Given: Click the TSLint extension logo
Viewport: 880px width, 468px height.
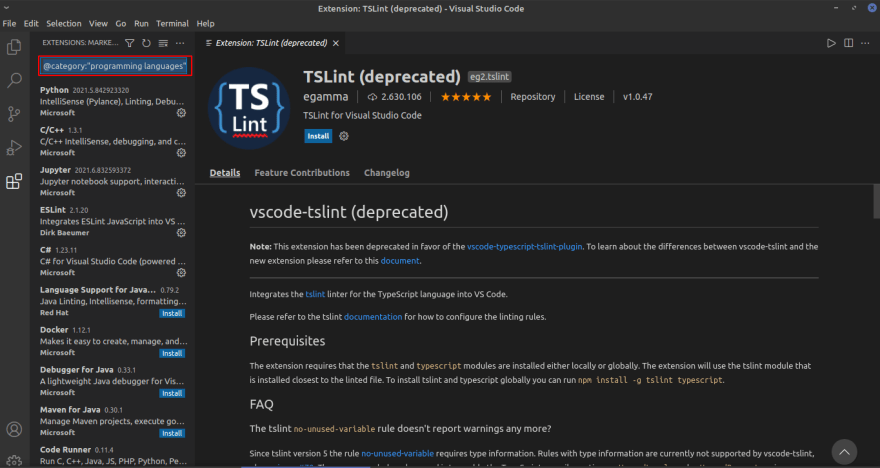Looking at the screenshot, I should (x=249, y=108).
